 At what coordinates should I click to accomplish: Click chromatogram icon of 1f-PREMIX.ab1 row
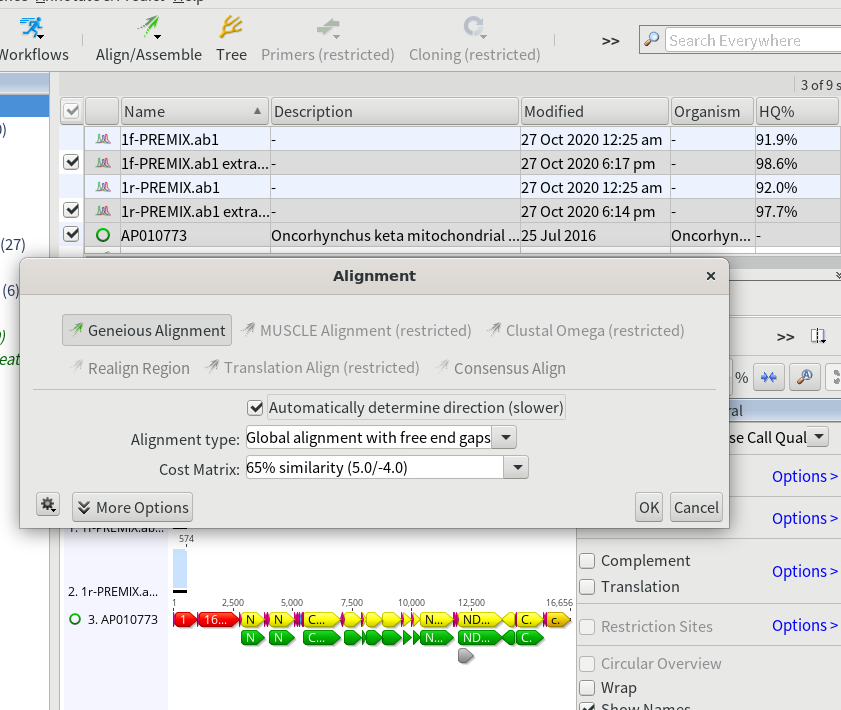[103, 139]
